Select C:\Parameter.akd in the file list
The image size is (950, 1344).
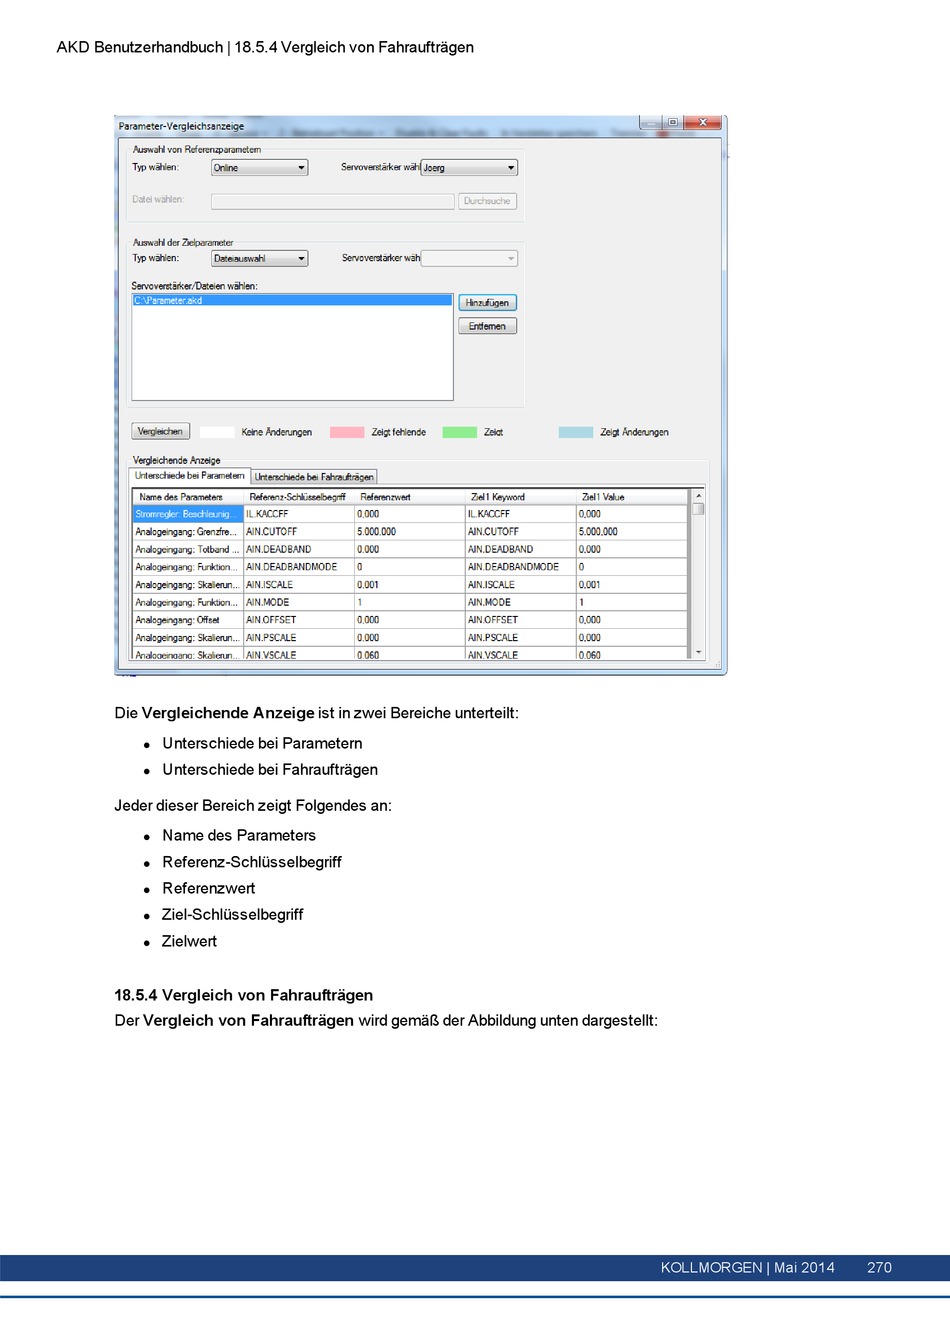(x=292, y=300)
